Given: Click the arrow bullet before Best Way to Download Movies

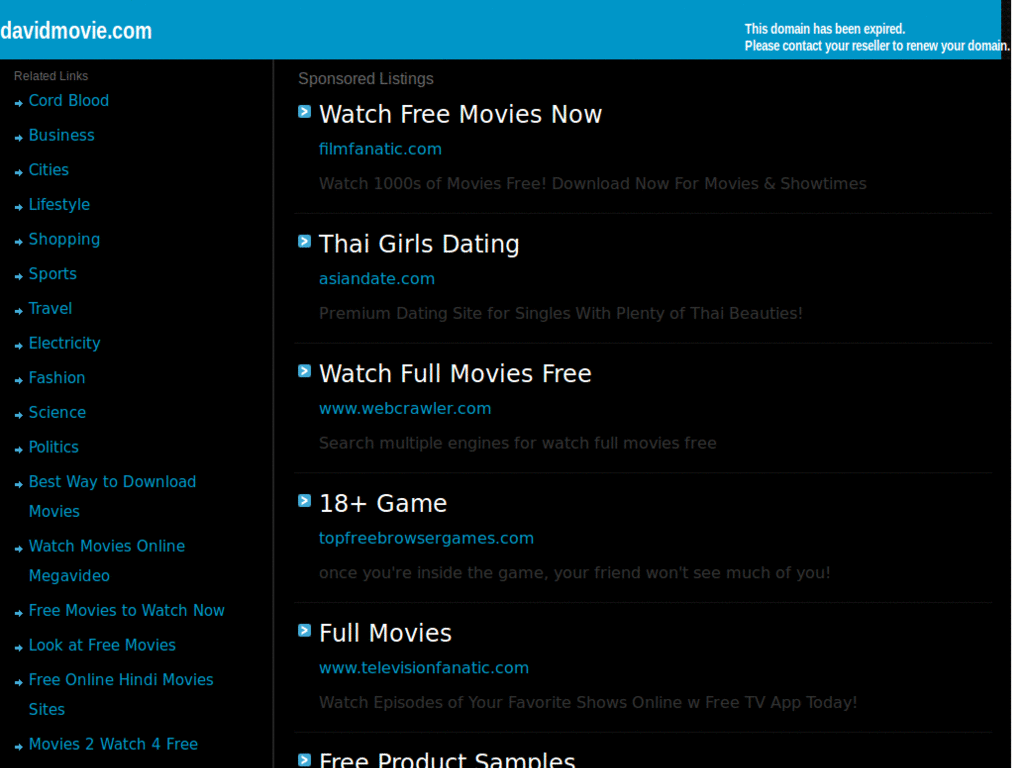Looking at the screenshot, I should [18, 484].
